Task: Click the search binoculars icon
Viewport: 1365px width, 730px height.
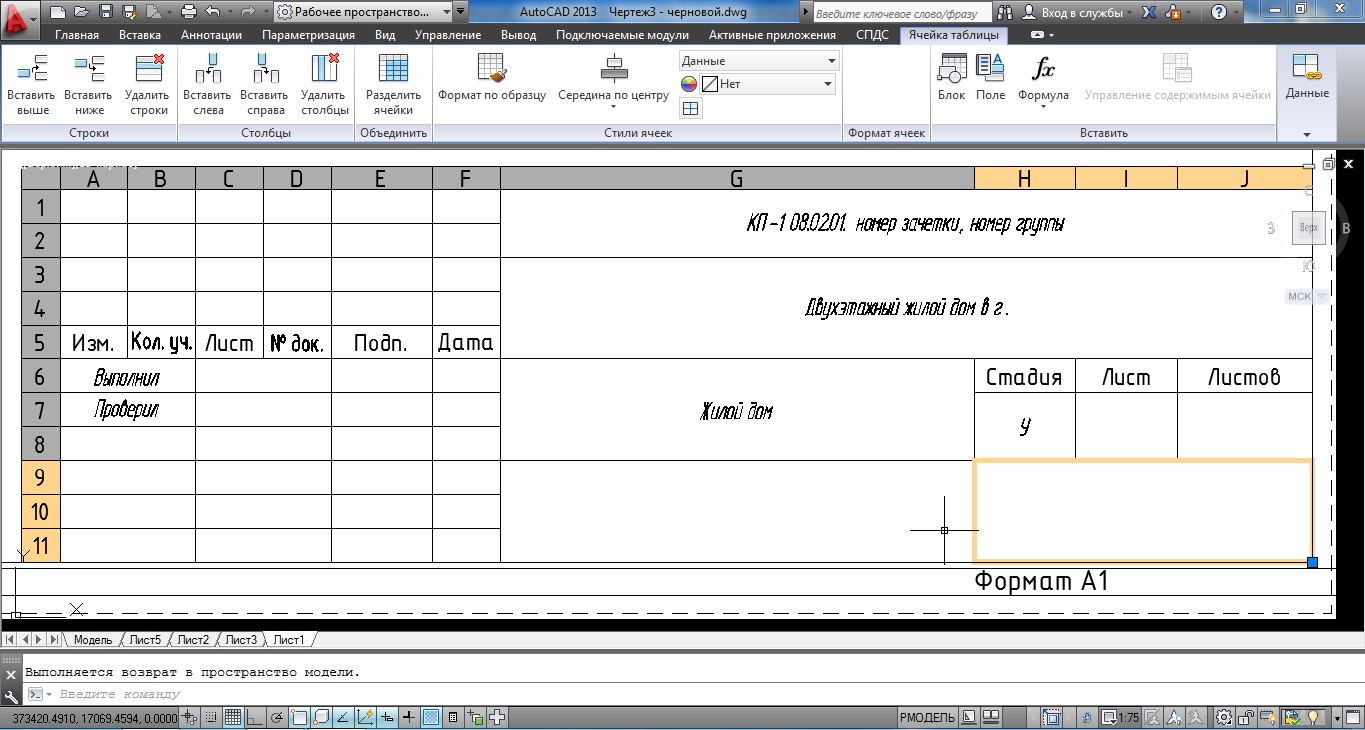Action: [x=1004, y=12]
